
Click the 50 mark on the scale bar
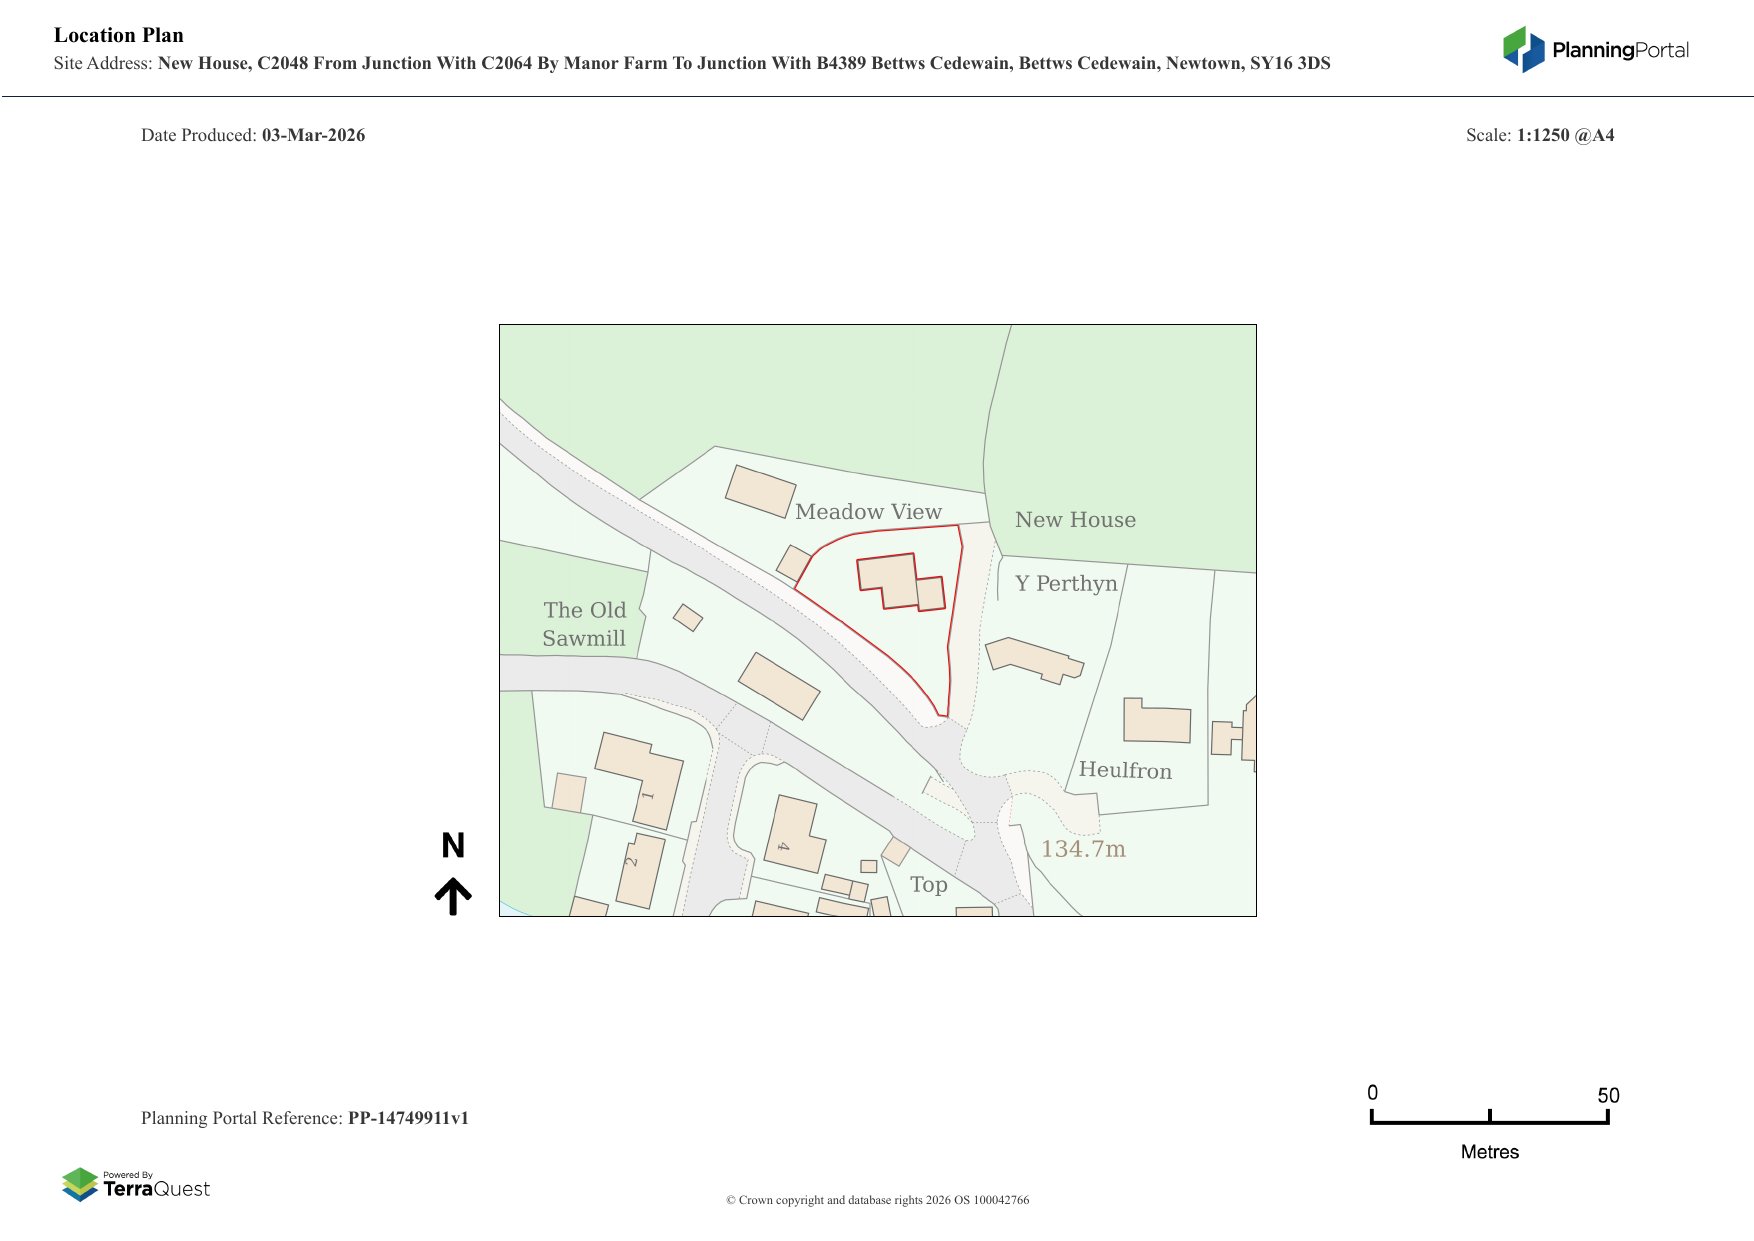pos(1607,1096)
